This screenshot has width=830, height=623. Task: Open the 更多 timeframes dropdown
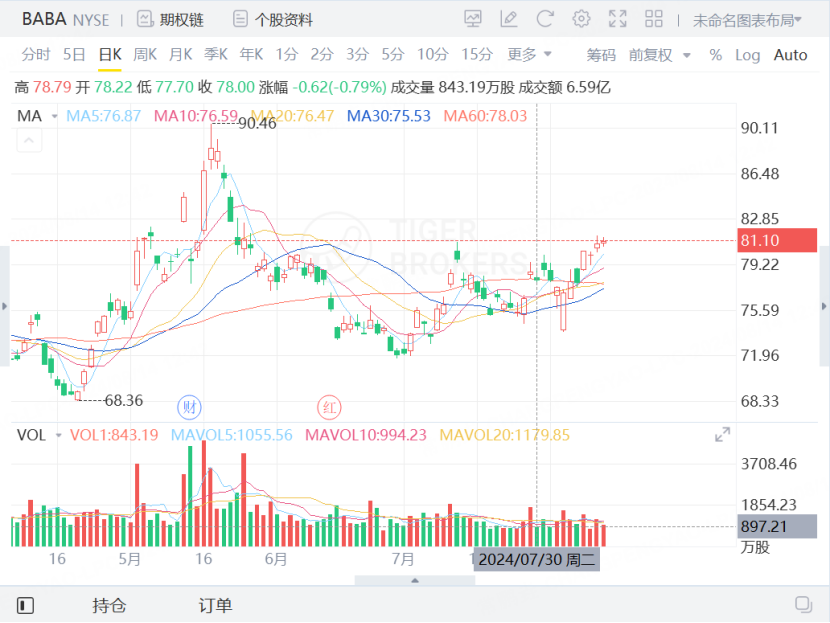point(529,54)
